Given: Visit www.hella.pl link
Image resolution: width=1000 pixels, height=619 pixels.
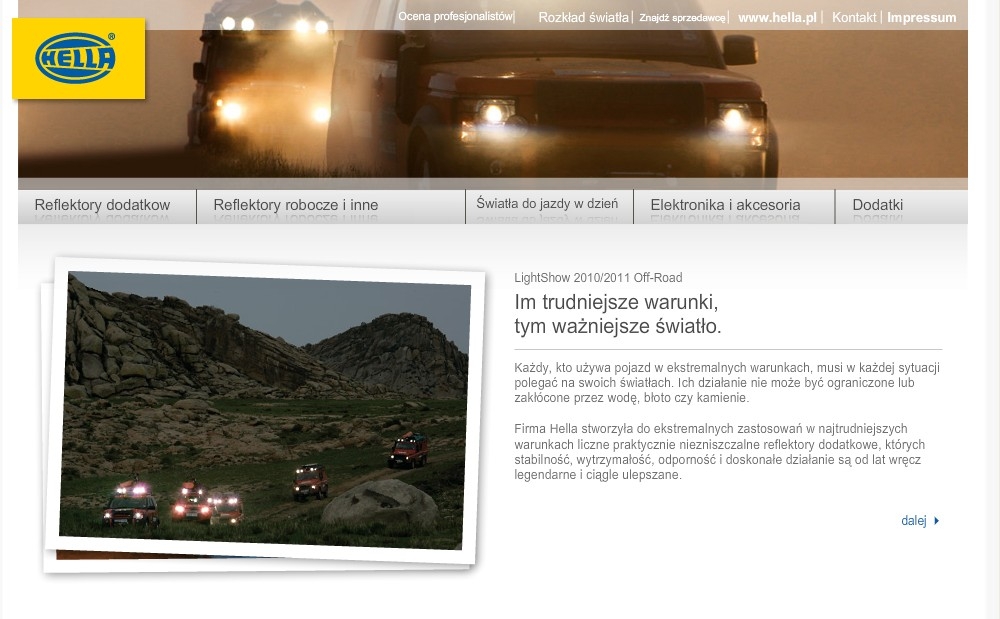Looking at the screenshot, I should coord(777,18).
